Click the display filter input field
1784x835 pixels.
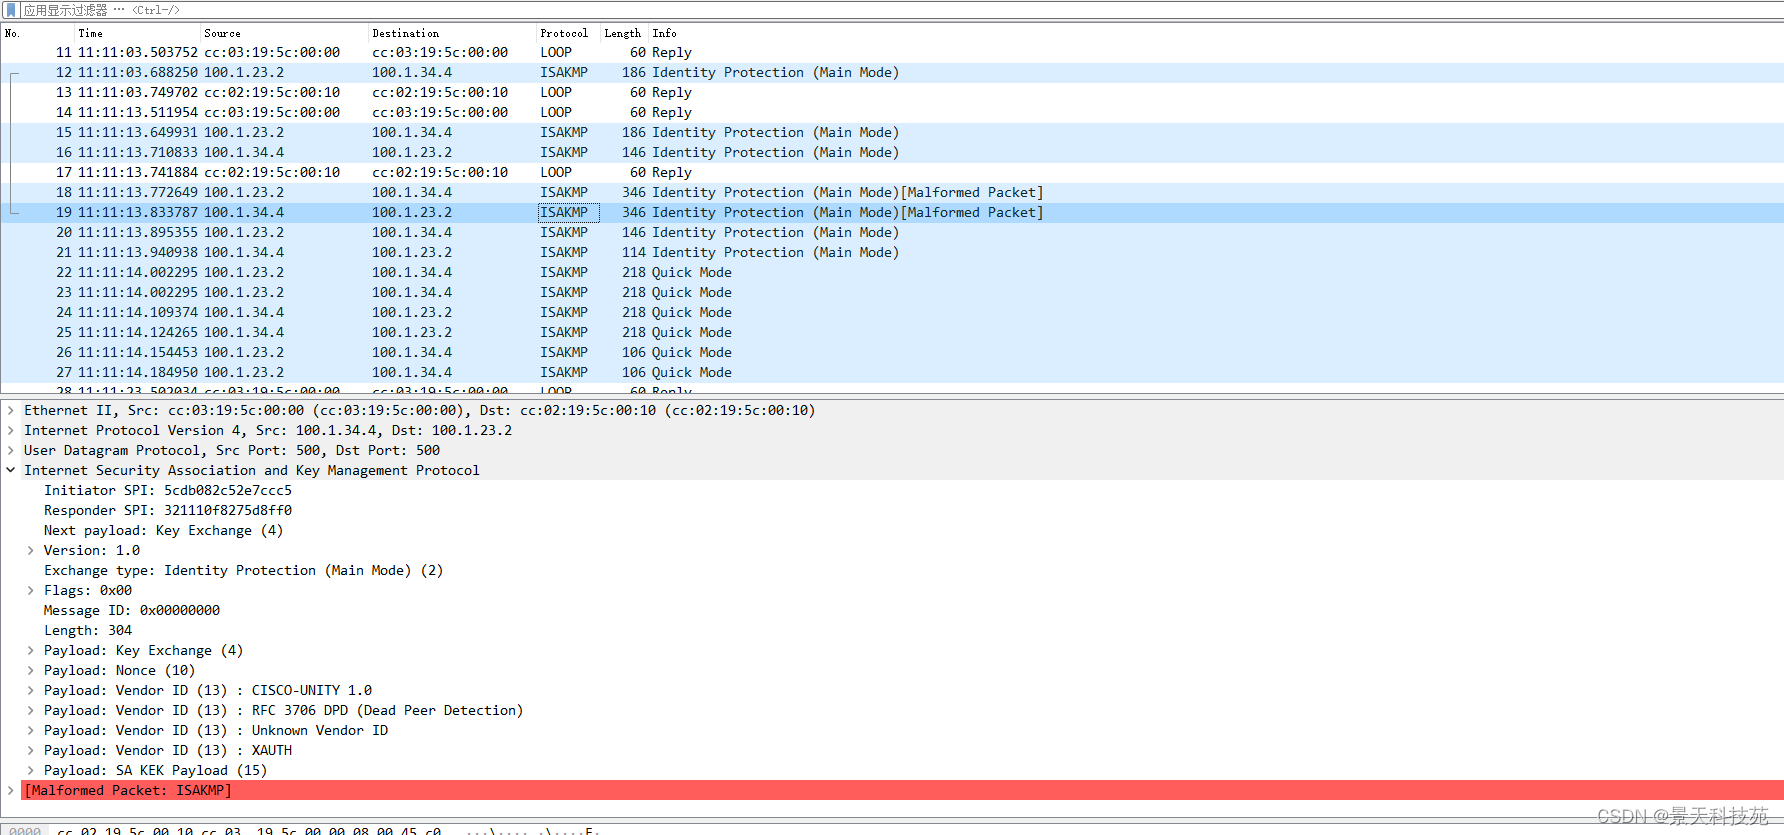coord(900,10)
